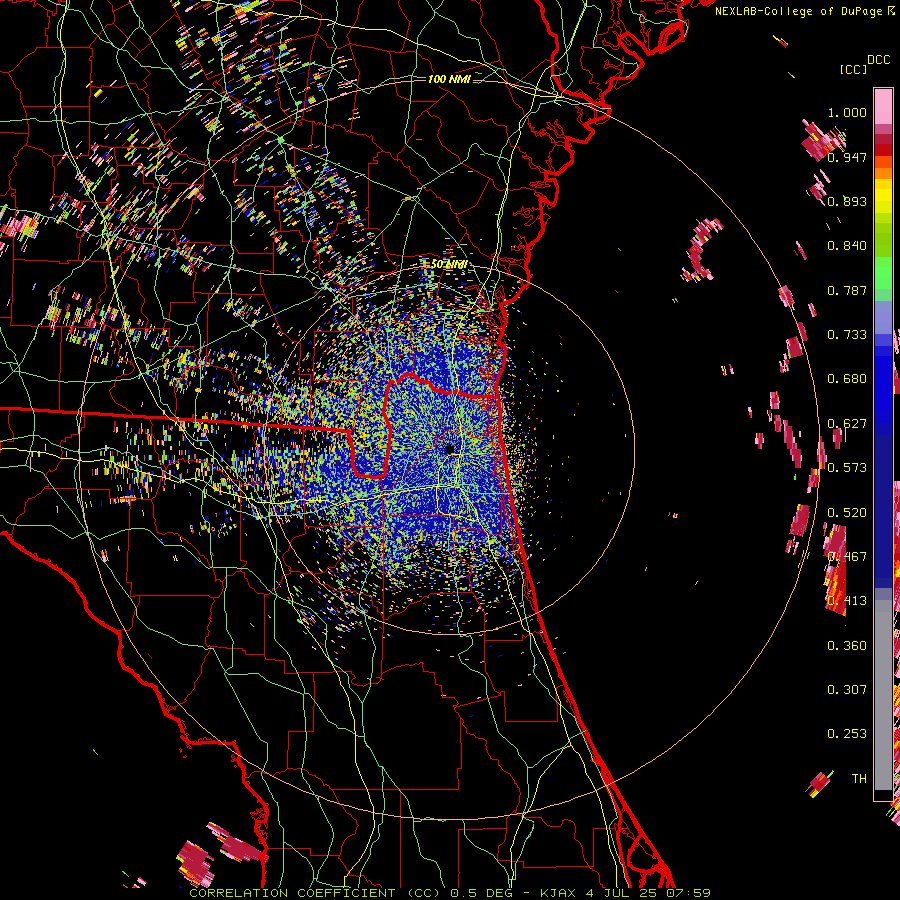Click the pink top segment of the color bar
The width and height of the screenshot is (900, 900).
[x=883, y=107]
